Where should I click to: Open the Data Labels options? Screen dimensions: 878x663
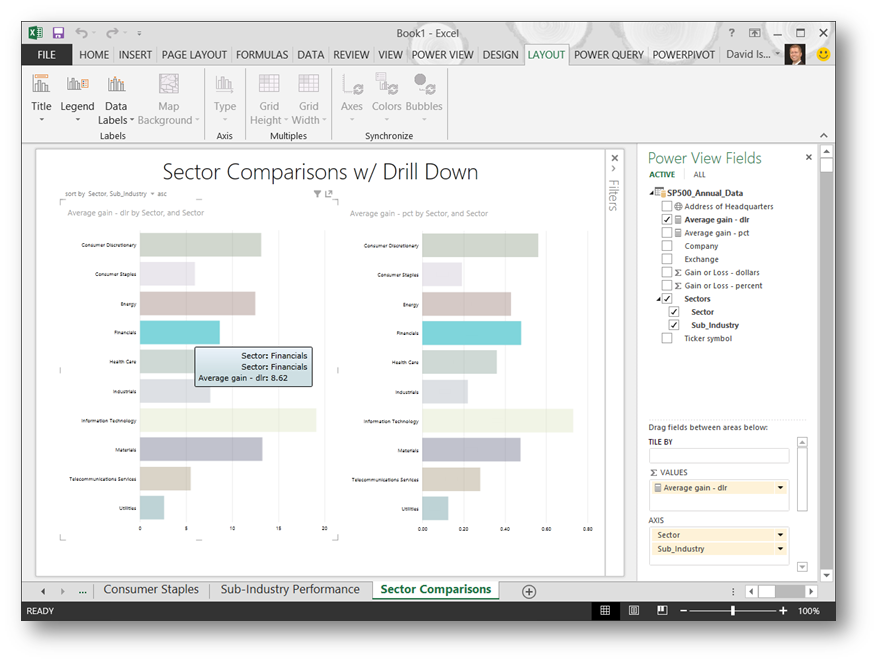116,99
